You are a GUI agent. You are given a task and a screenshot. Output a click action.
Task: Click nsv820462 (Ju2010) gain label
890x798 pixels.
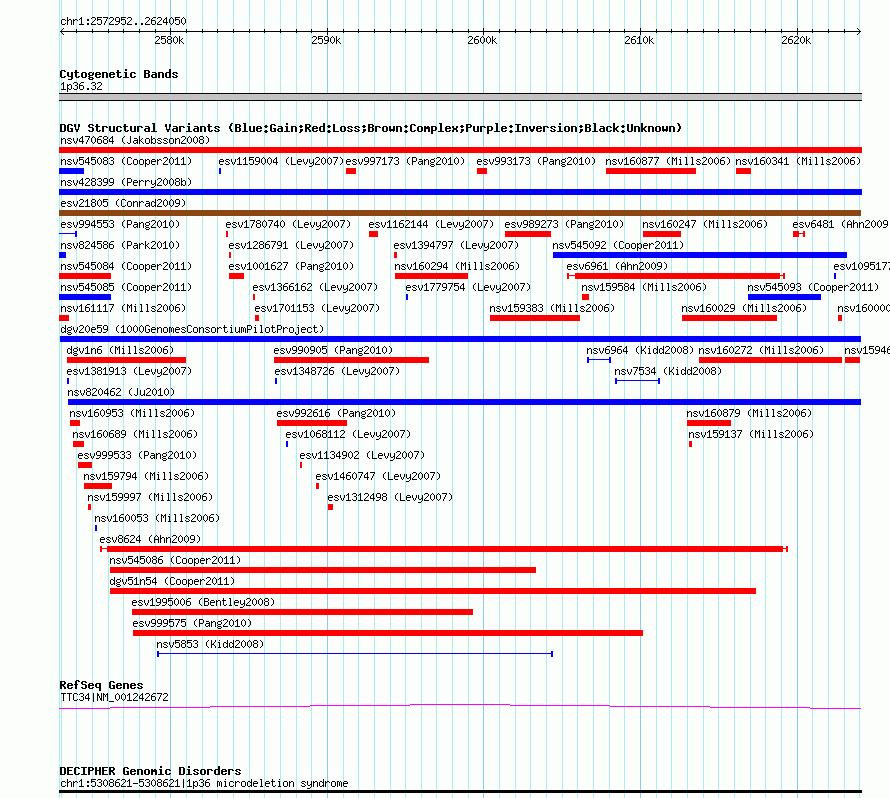pyautogui.click(x=121, y=392)
